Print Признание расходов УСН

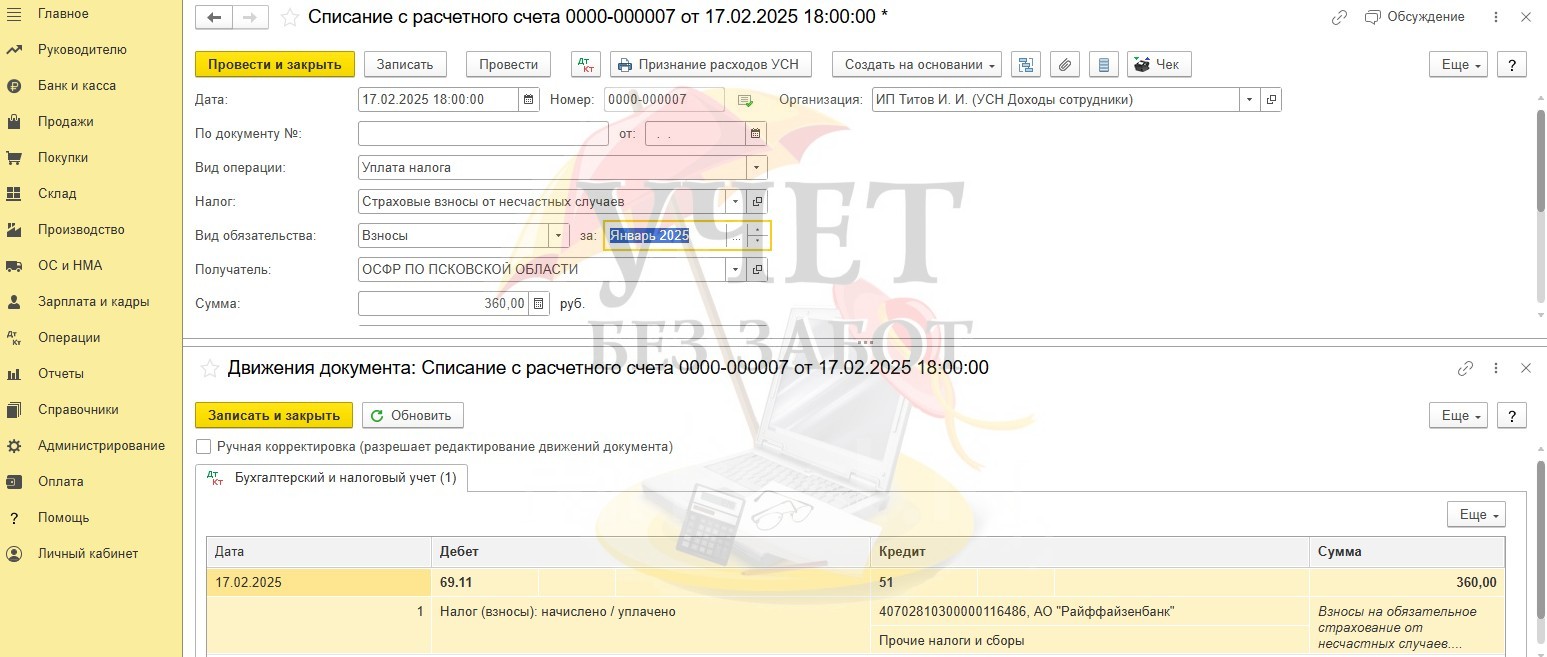(x=710, y=64)
